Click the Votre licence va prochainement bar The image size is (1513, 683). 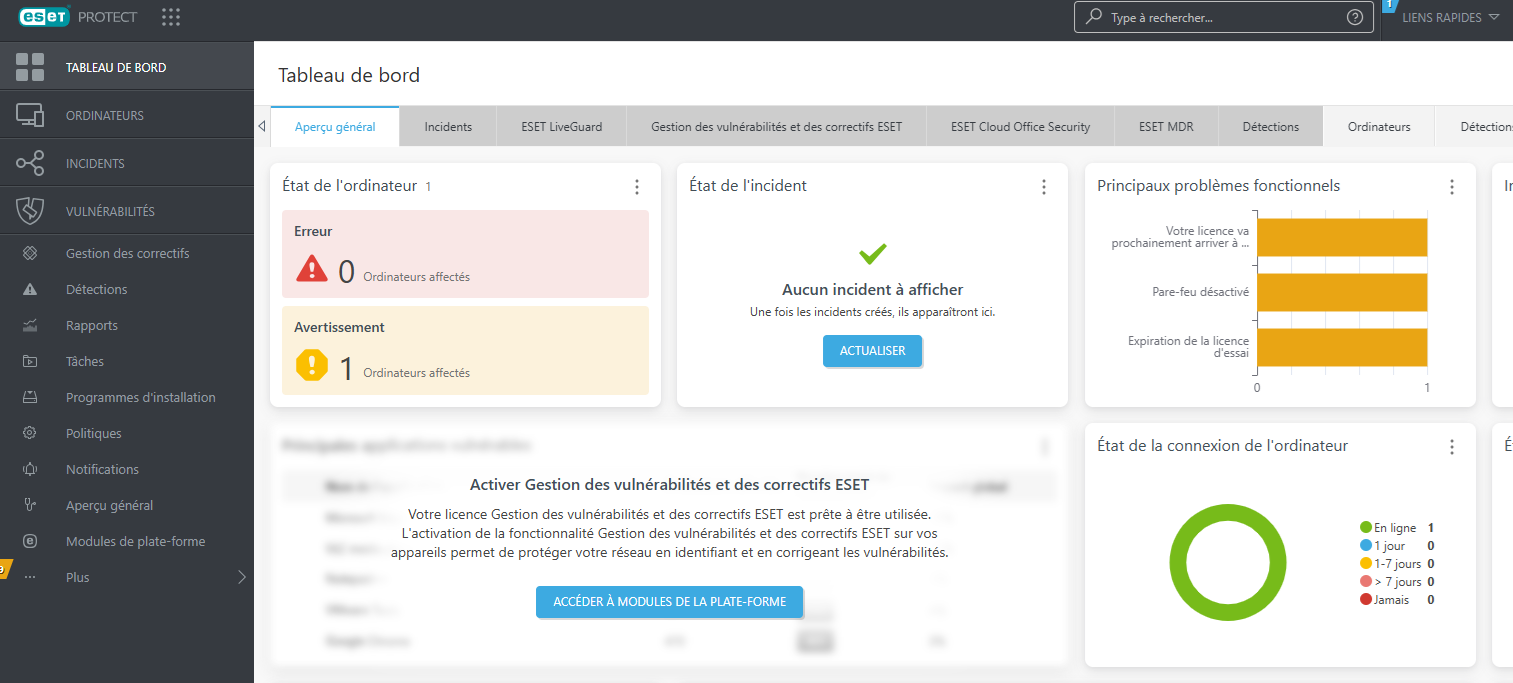point(1342,237)
